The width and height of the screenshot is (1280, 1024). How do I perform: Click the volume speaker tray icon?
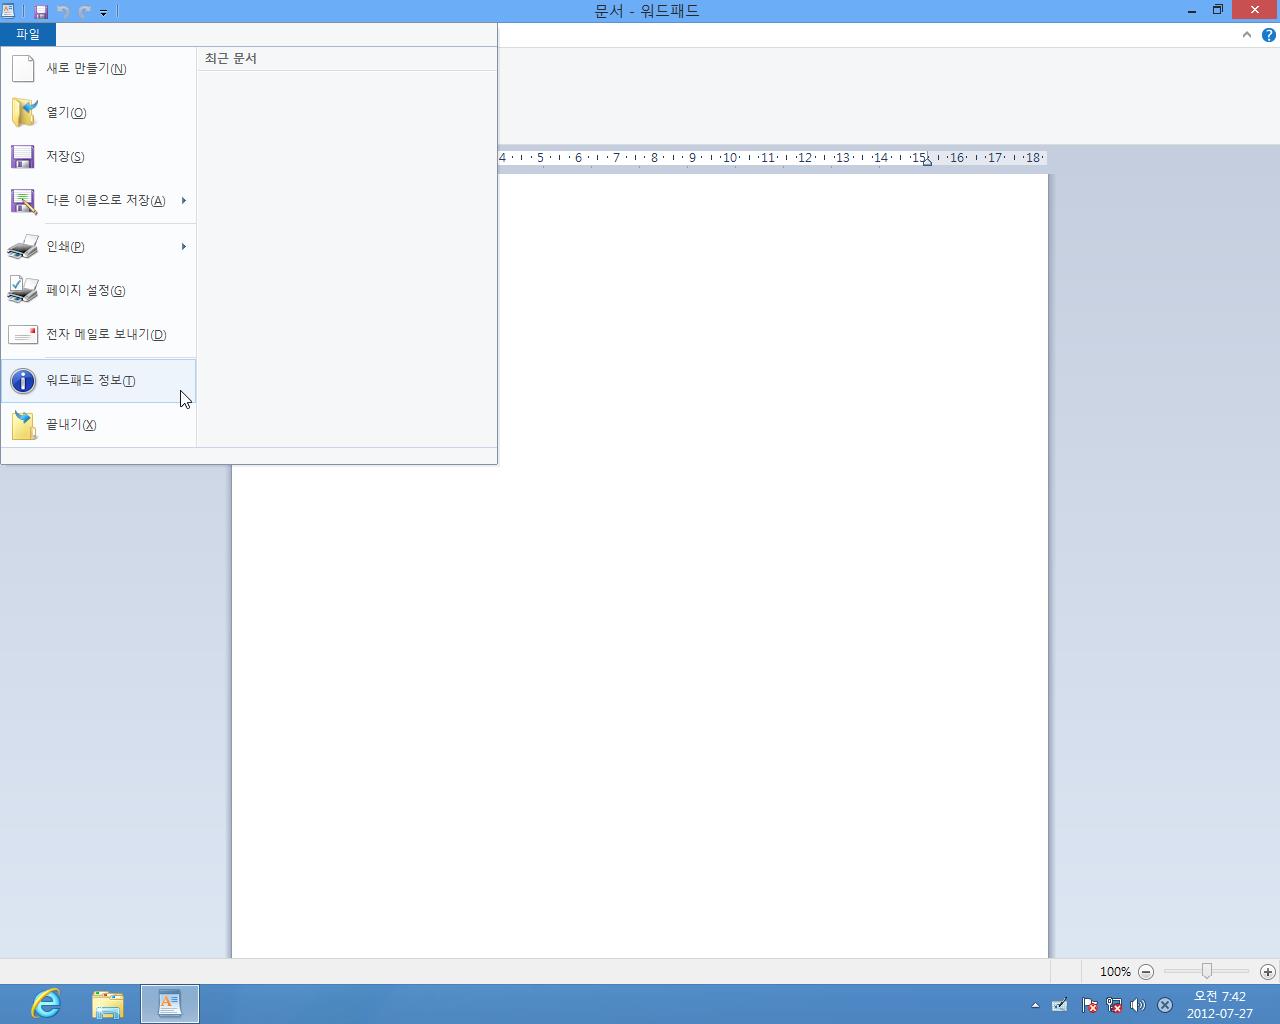[1138, 1005]
